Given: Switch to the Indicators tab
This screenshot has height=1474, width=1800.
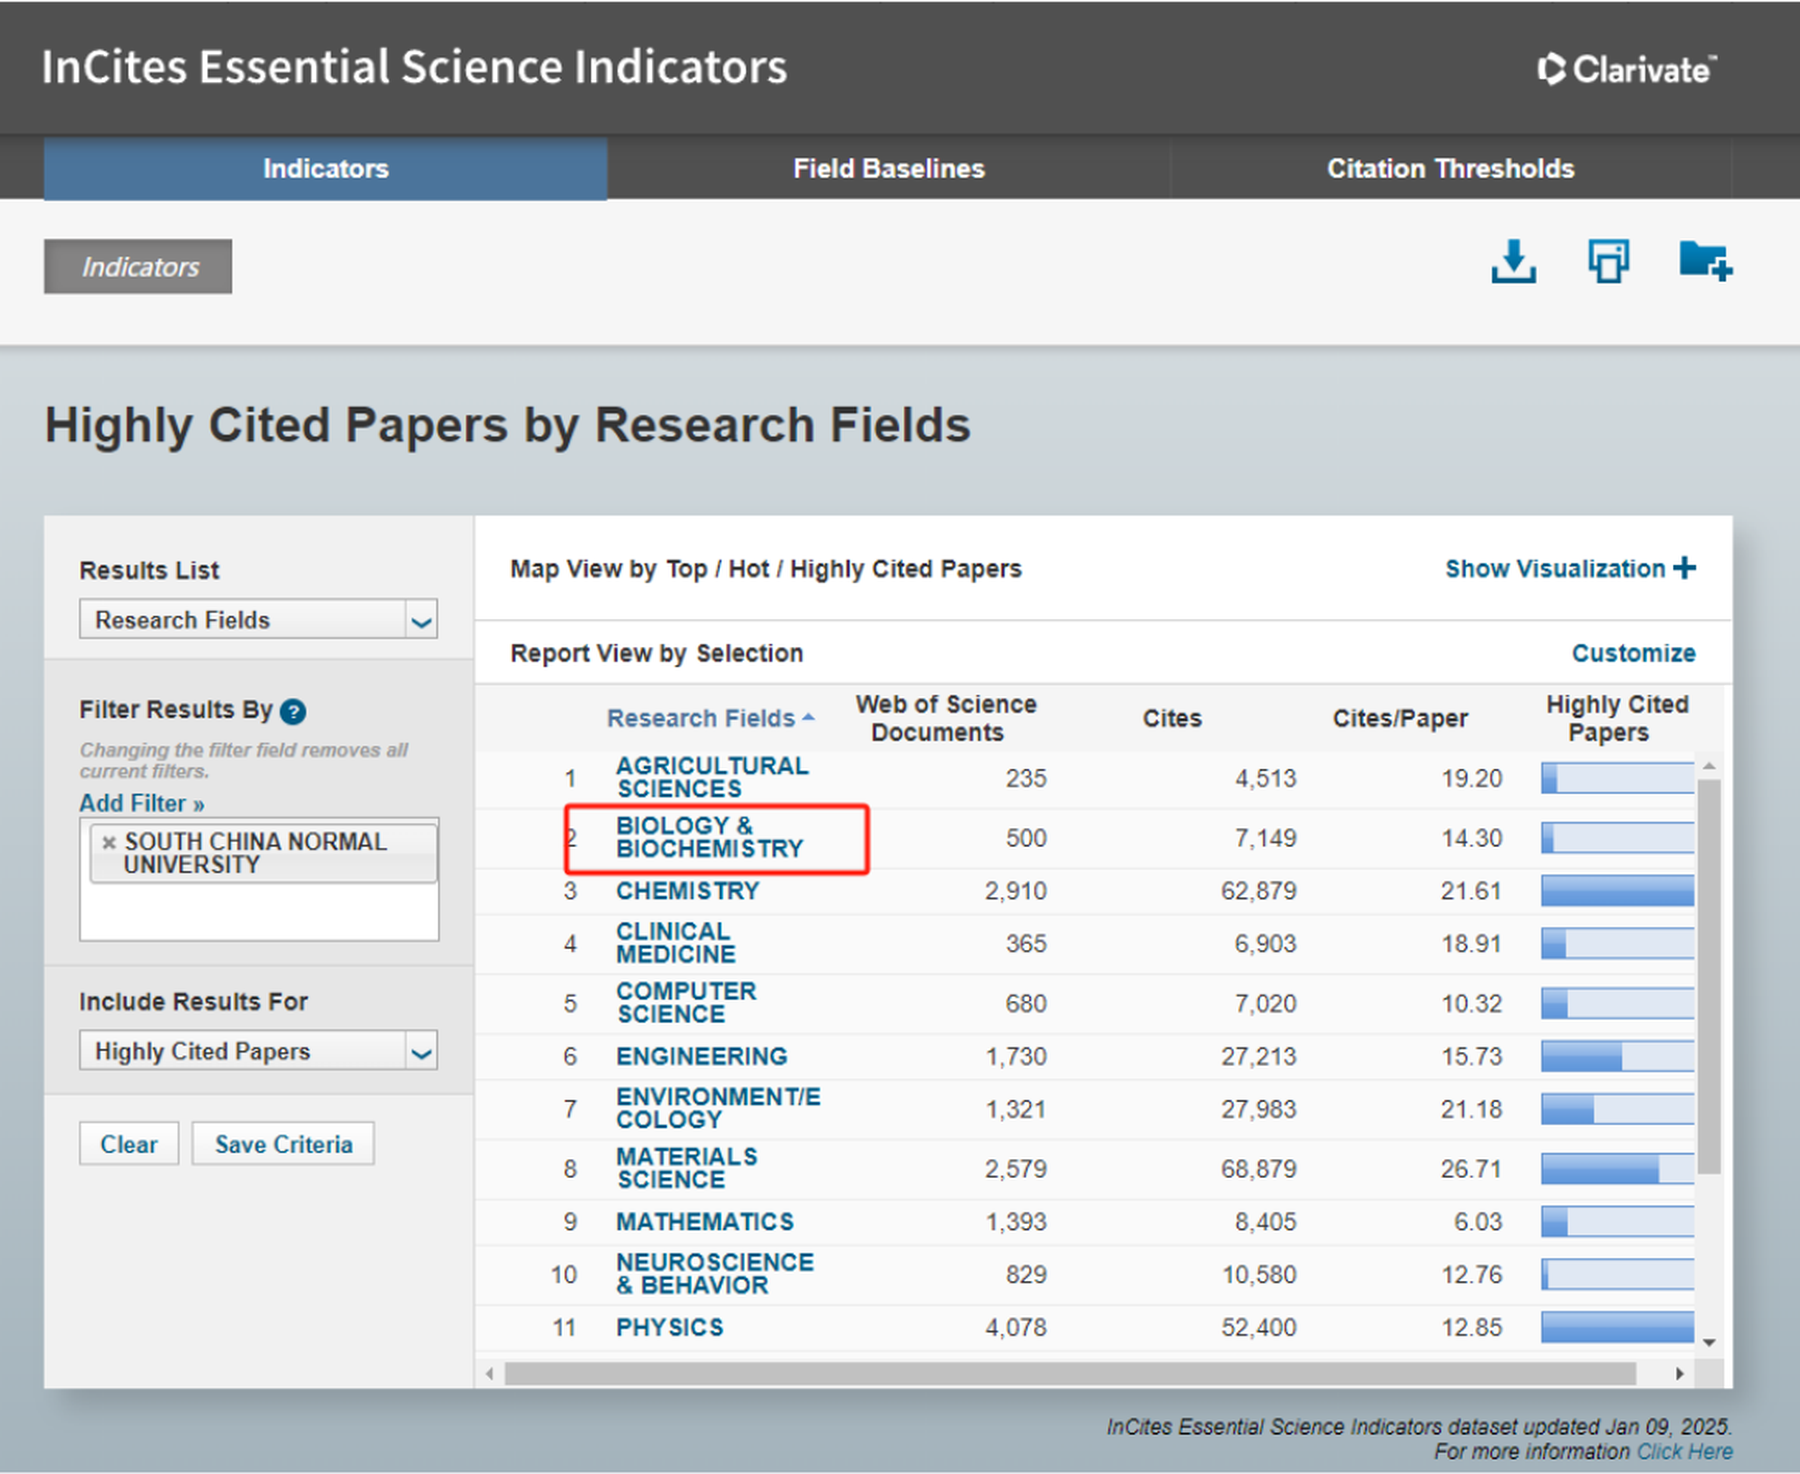Looking at the screenshot, I should [x=325, y=168].
